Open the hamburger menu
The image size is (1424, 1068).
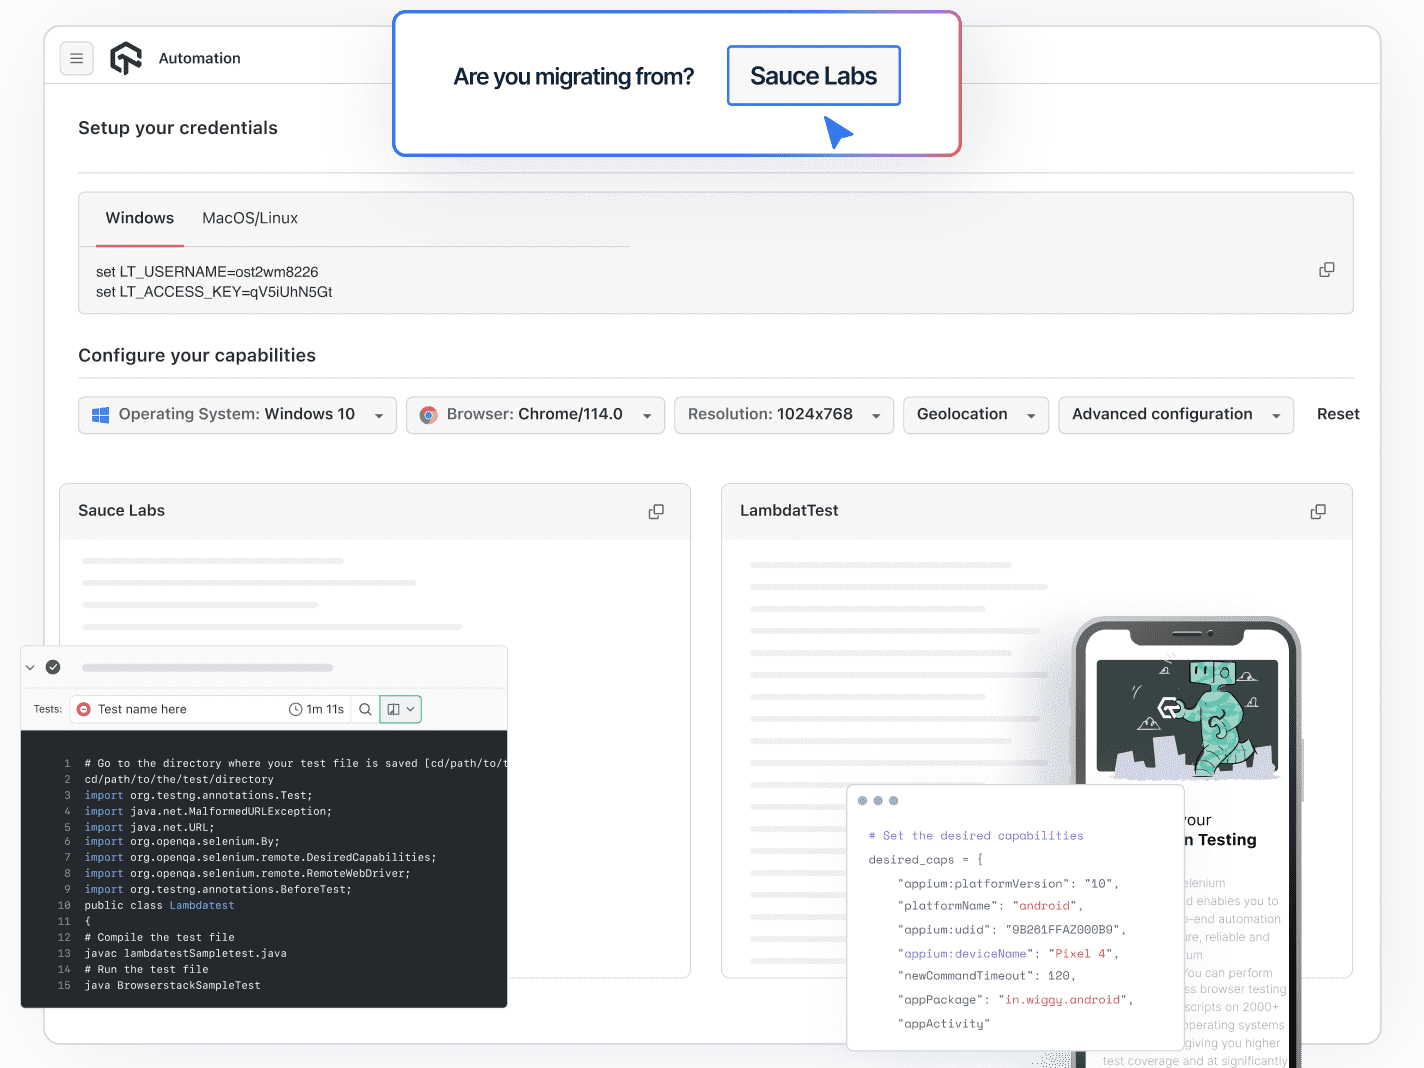coord(76,59)
